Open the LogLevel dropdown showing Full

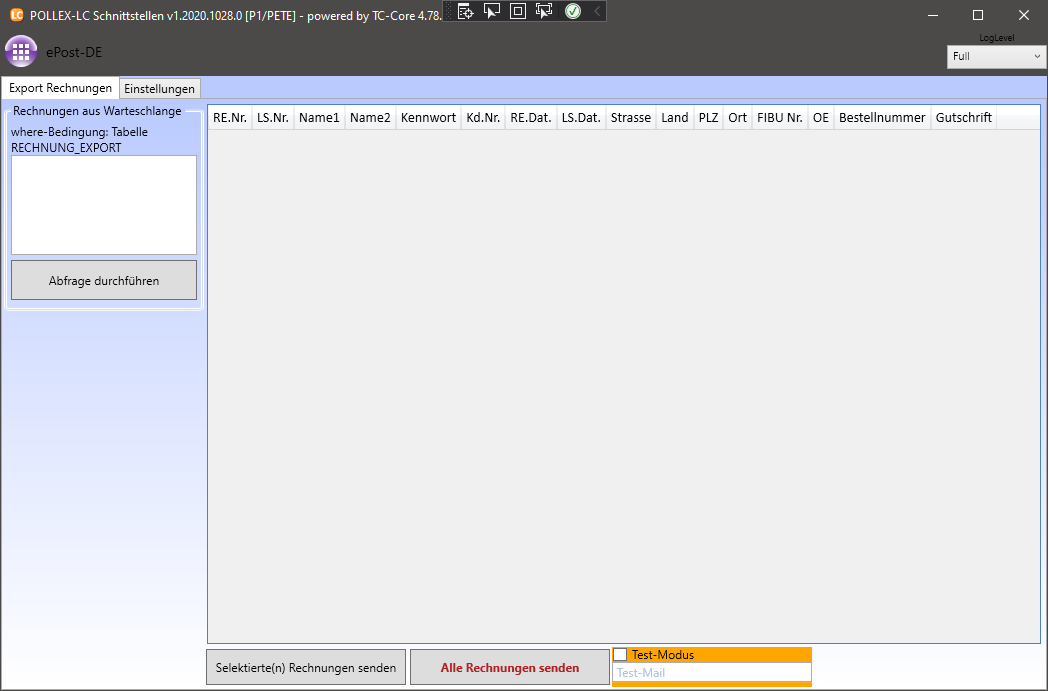[x=996, y=57]
